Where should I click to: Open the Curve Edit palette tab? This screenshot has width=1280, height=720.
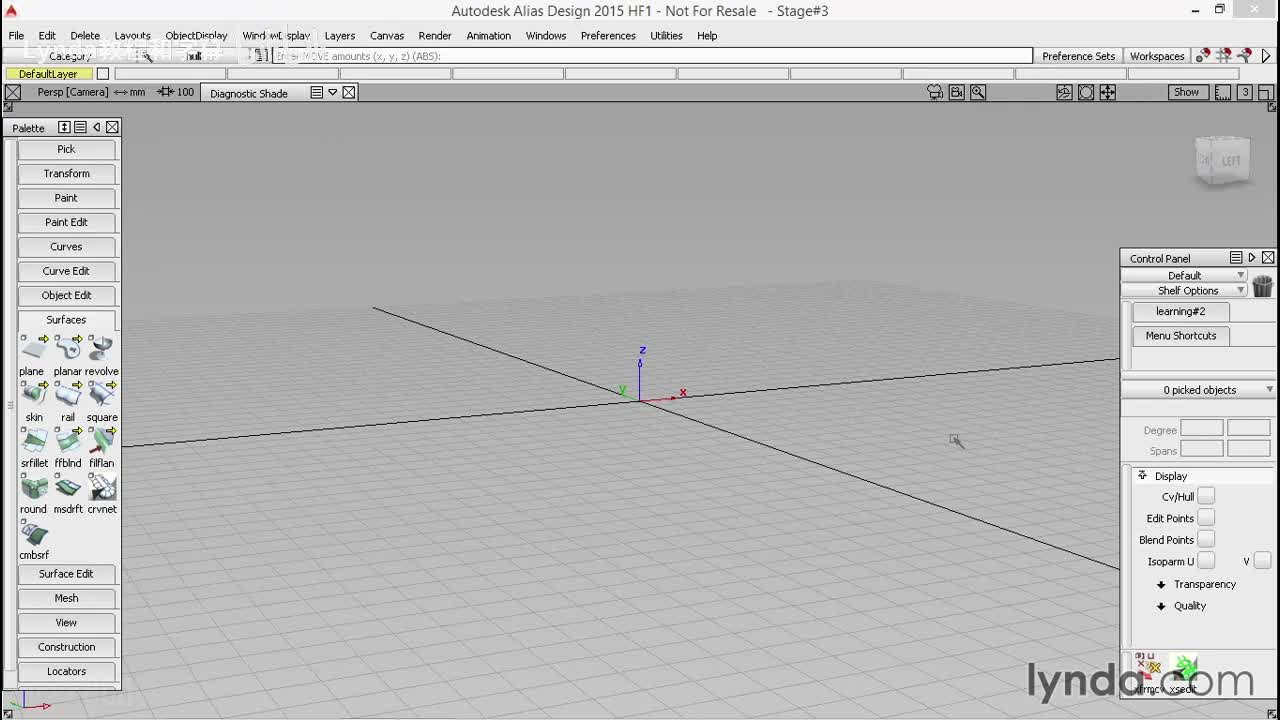(66, 271)
